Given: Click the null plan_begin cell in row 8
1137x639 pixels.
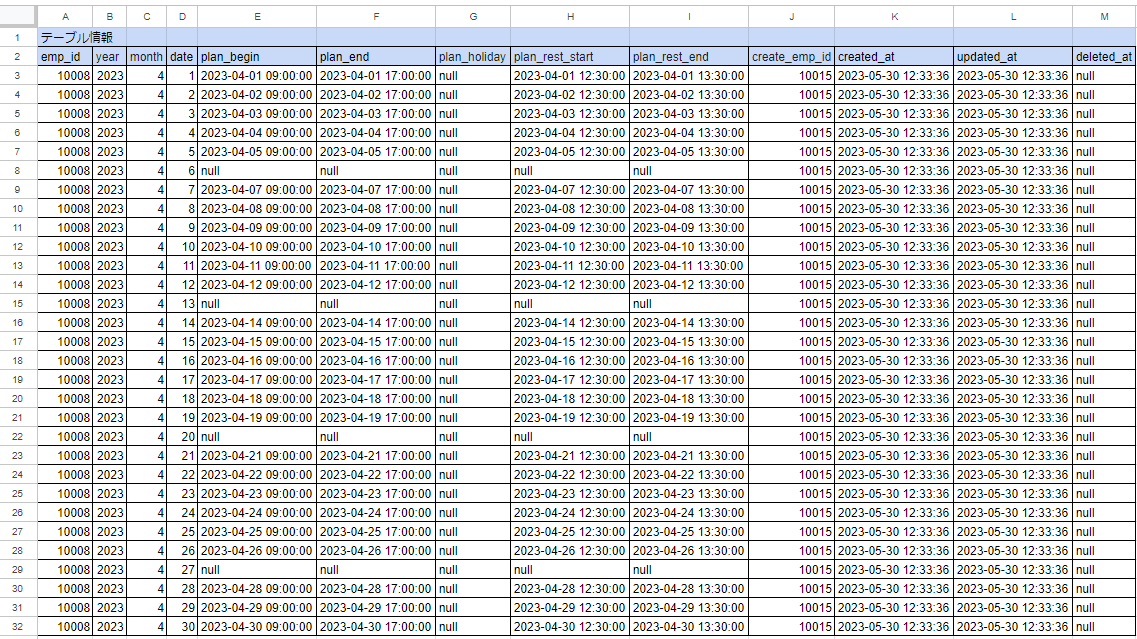Looking at the screenshot, I should click(x=257, y=170).
